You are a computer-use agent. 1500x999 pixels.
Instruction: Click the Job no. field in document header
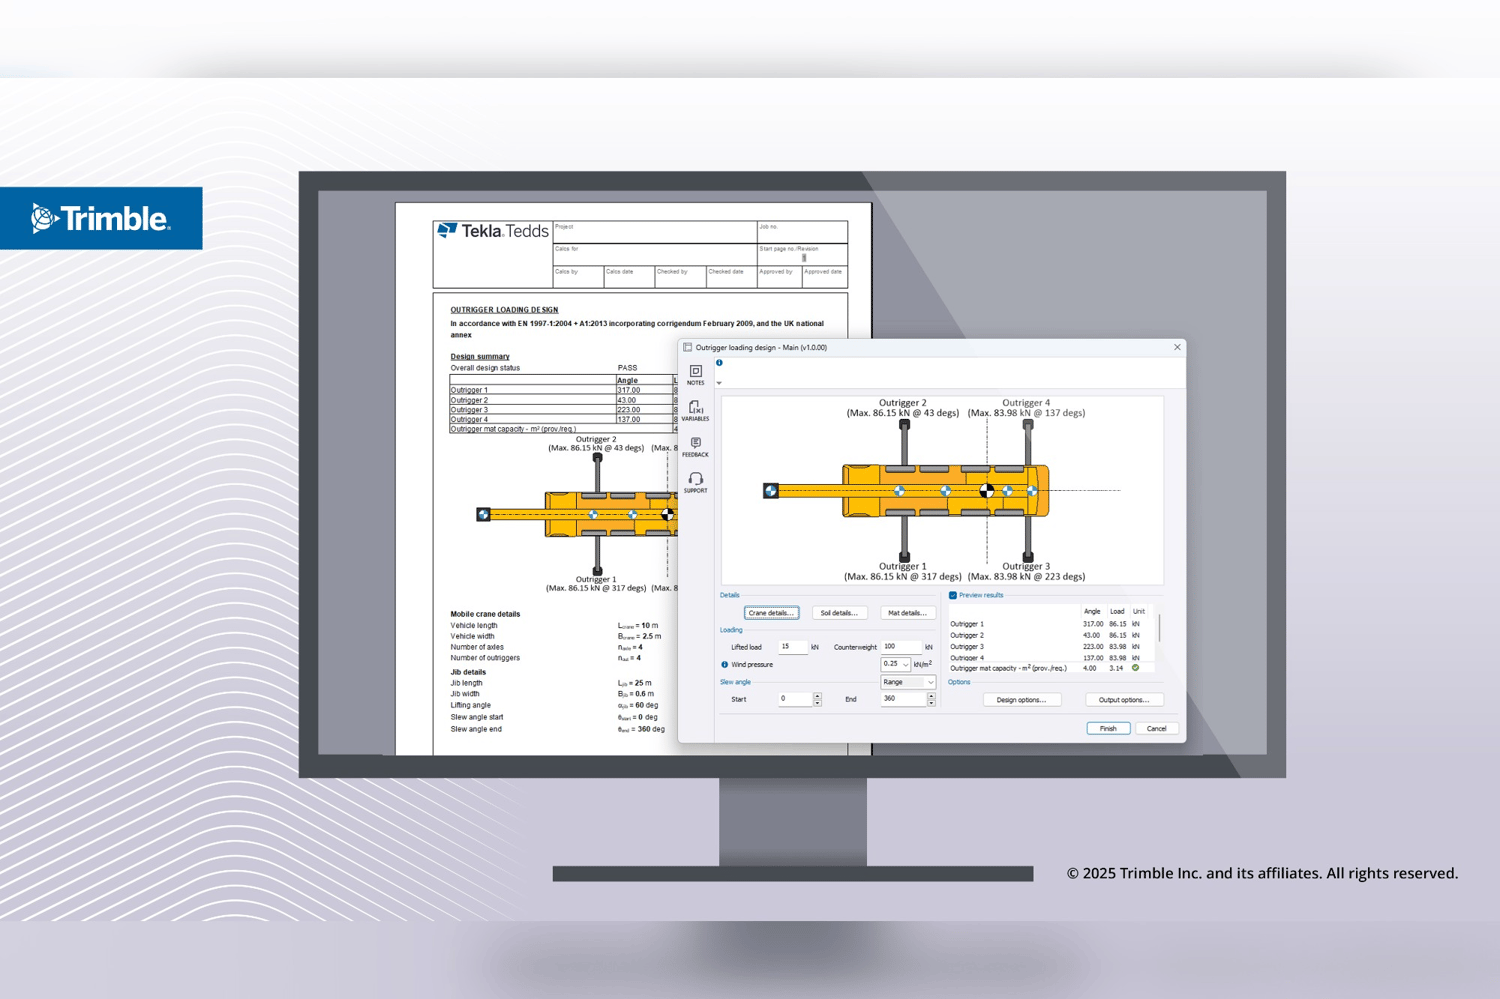(802, 232)
